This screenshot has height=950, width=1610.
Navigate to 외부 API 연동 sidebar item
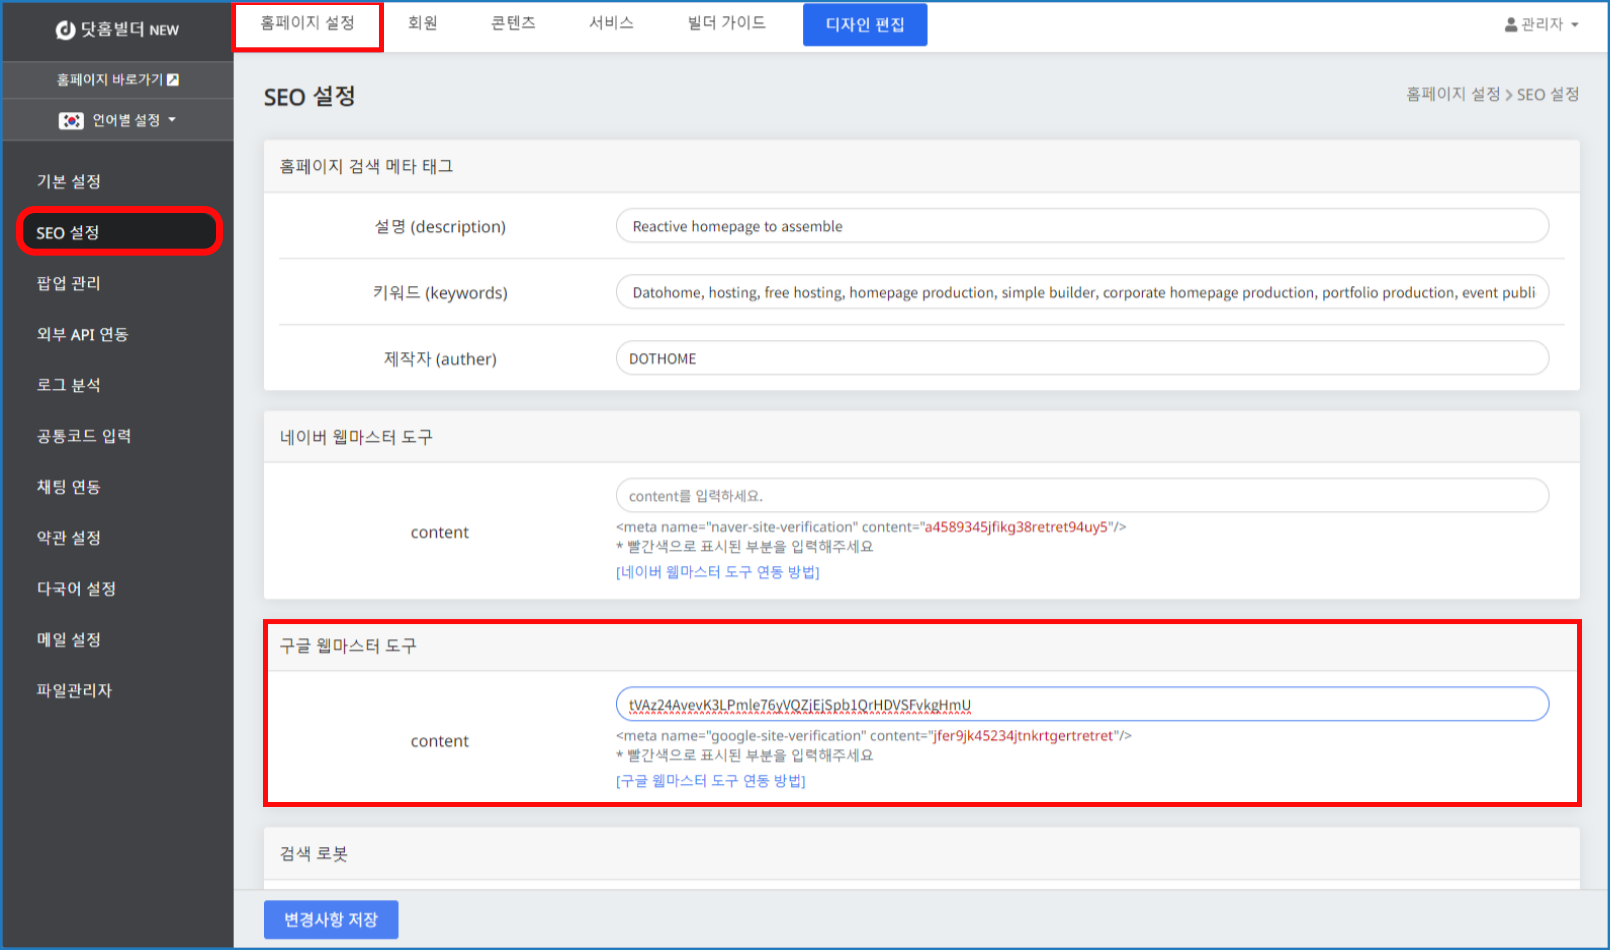click(x=82, y=335)
